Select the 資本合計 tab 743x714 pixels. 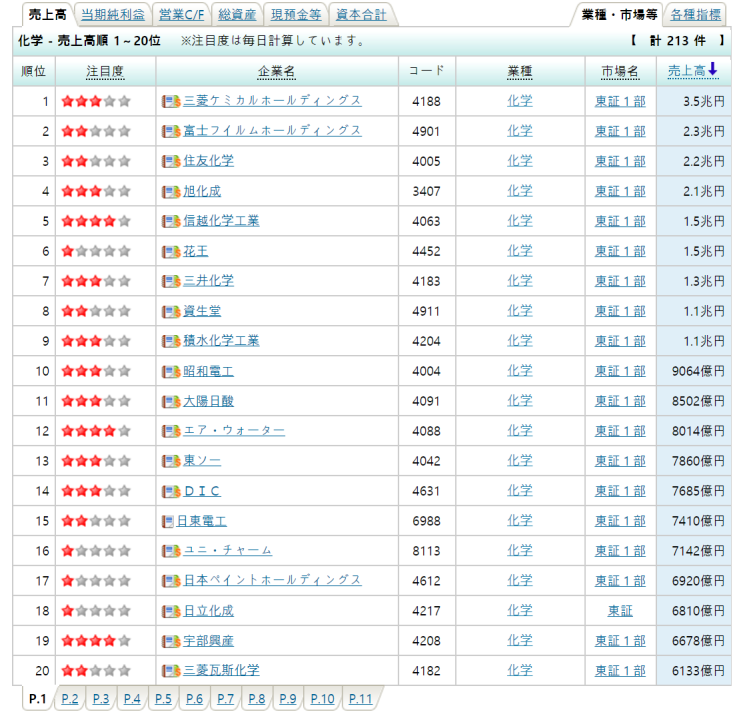[361, 15]
